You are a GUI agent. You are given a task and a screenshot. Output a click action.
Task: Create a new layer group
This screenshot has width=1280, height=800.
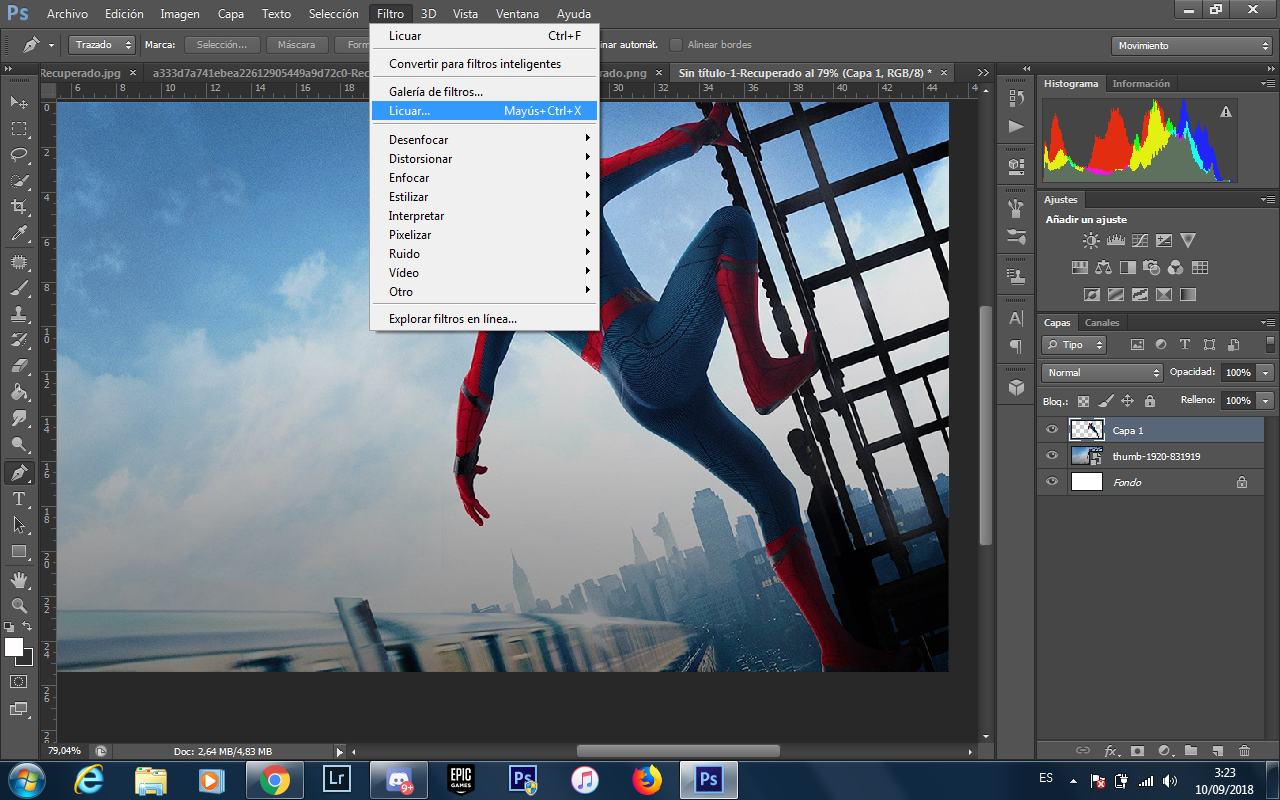point(1190,750)
